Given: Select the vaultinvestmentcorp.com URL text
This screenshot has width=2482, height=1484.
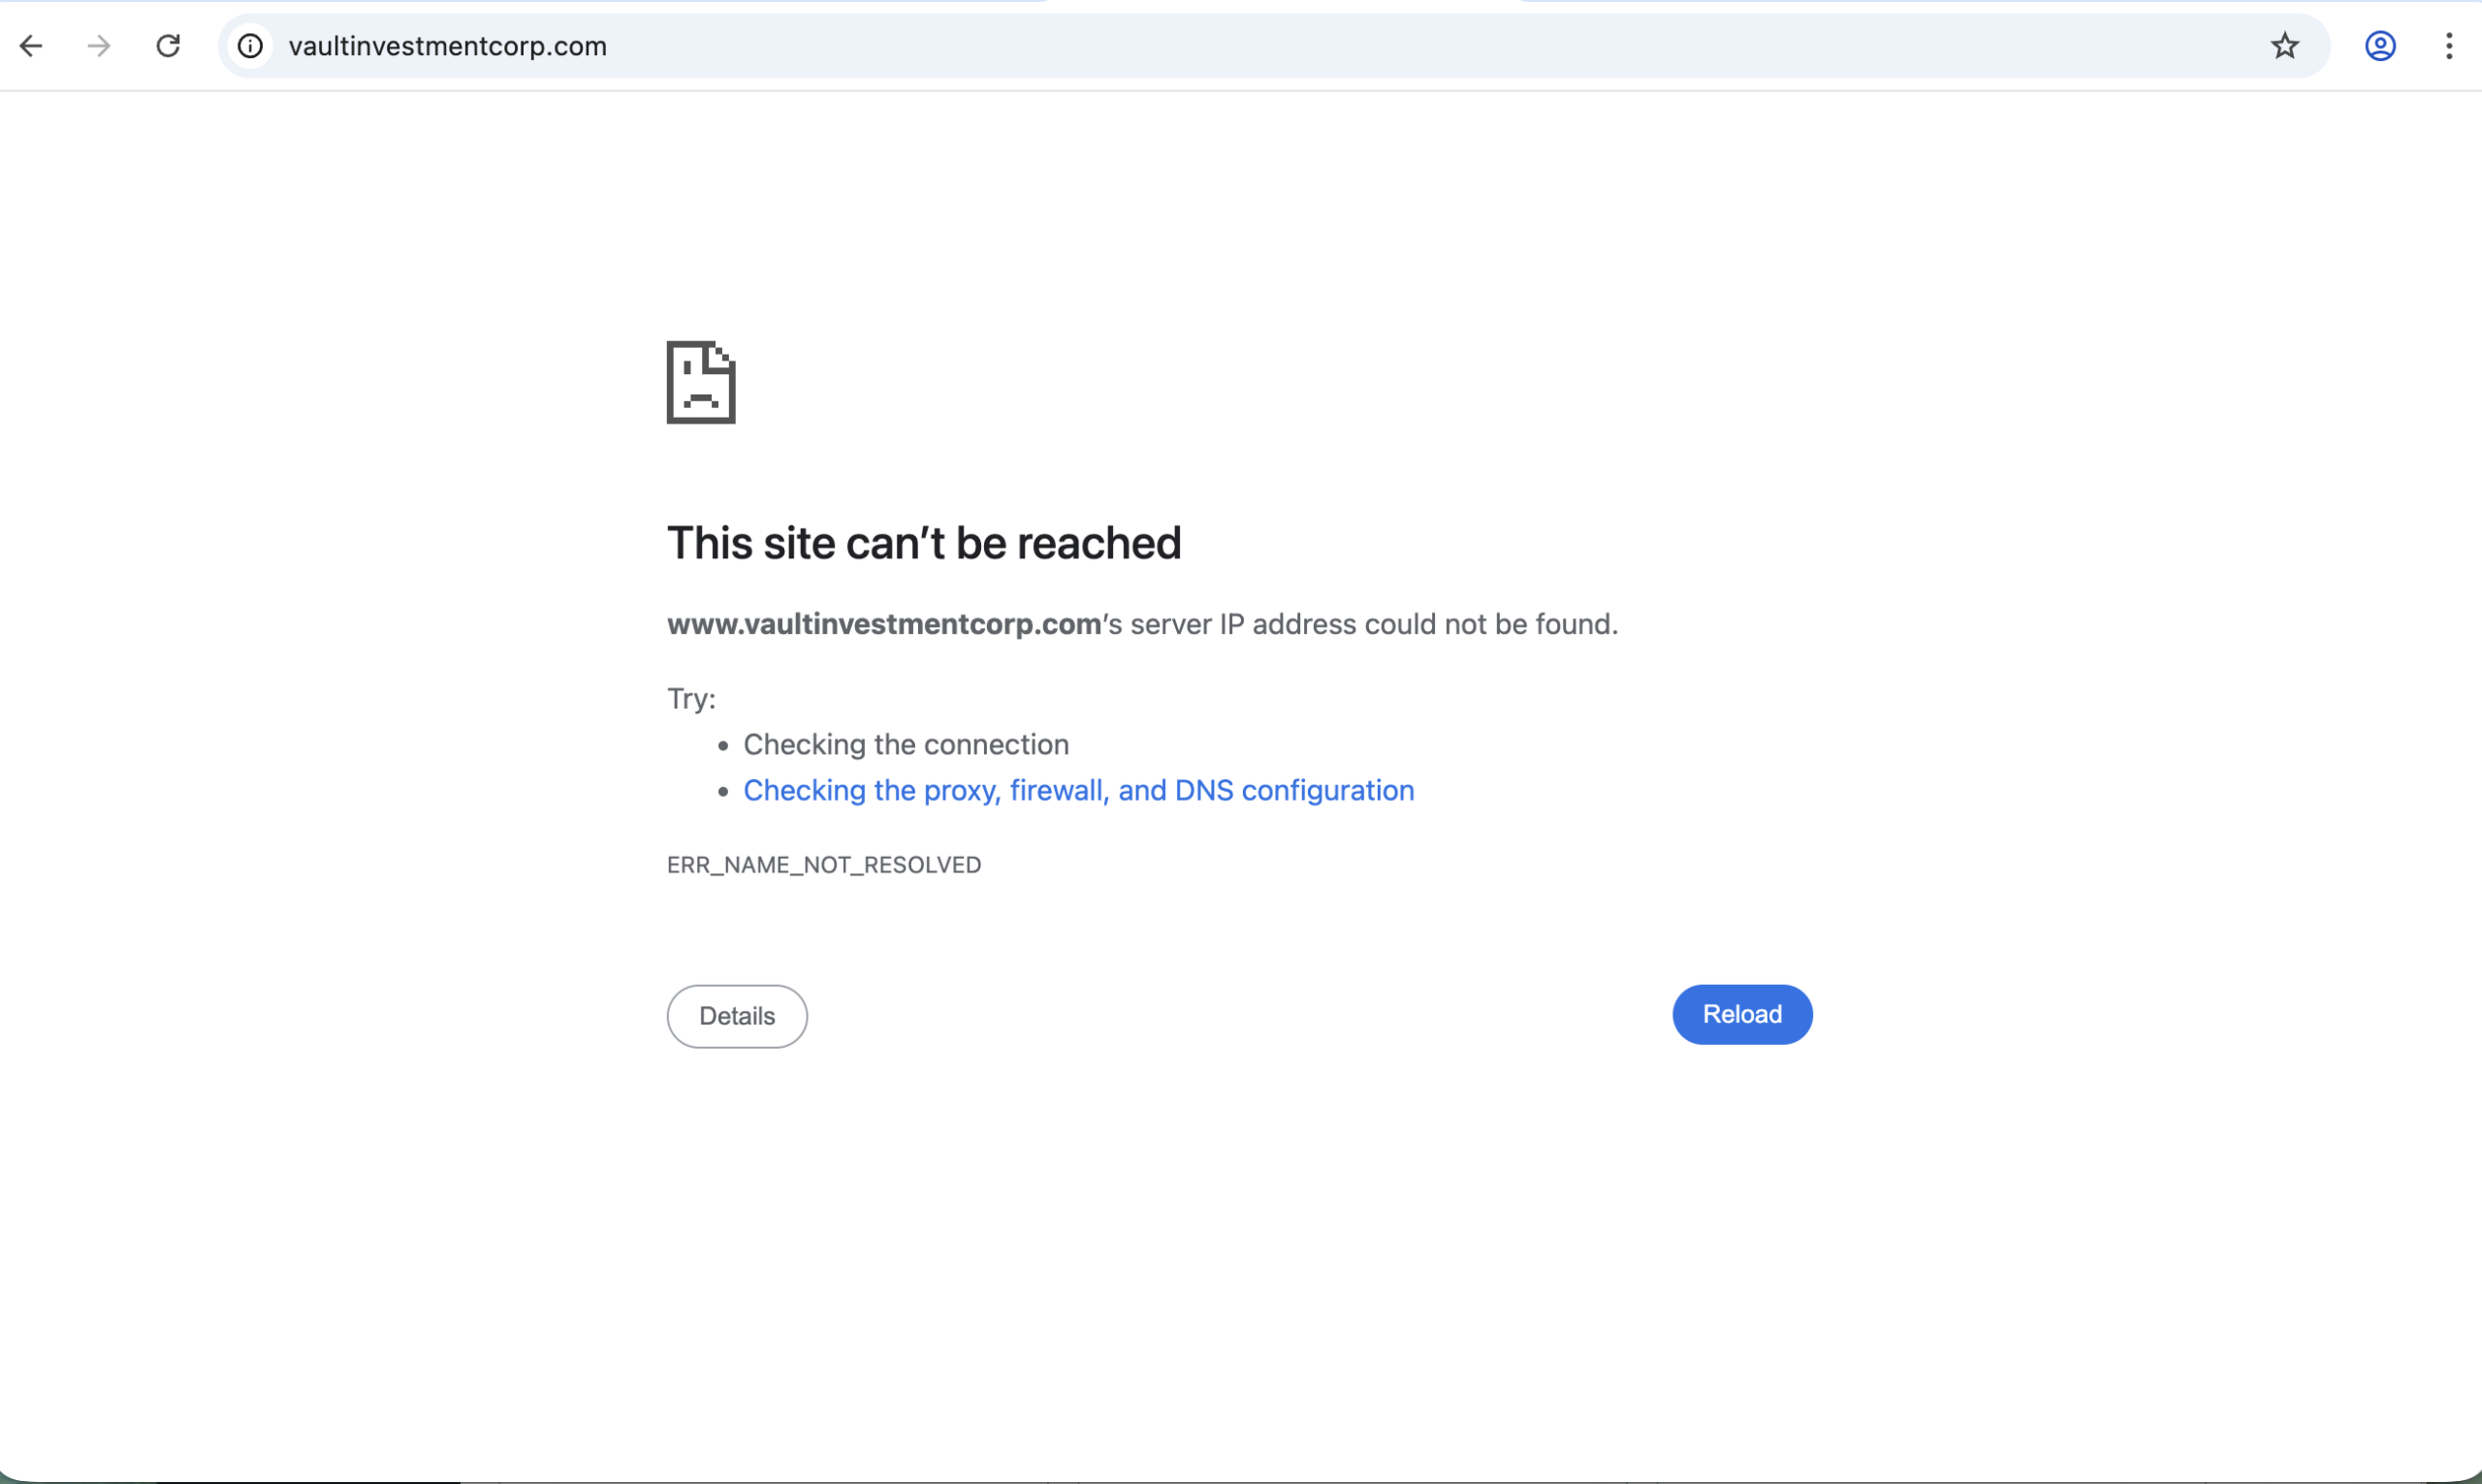Looking at the screenshot, I should pos(447,46).
